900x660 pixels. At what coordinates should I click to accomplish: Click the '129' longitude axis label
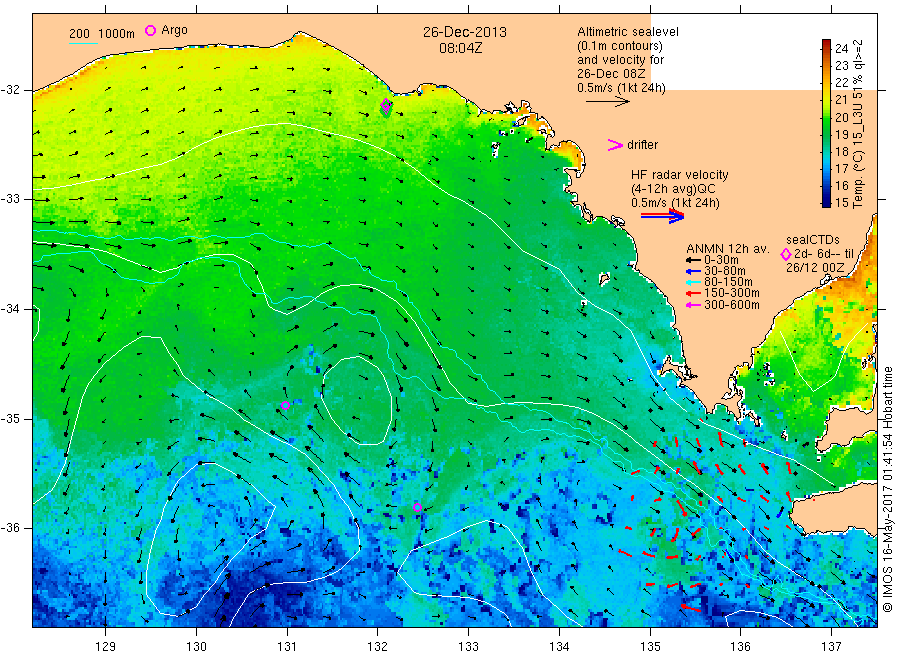click(x=106, y=646)
